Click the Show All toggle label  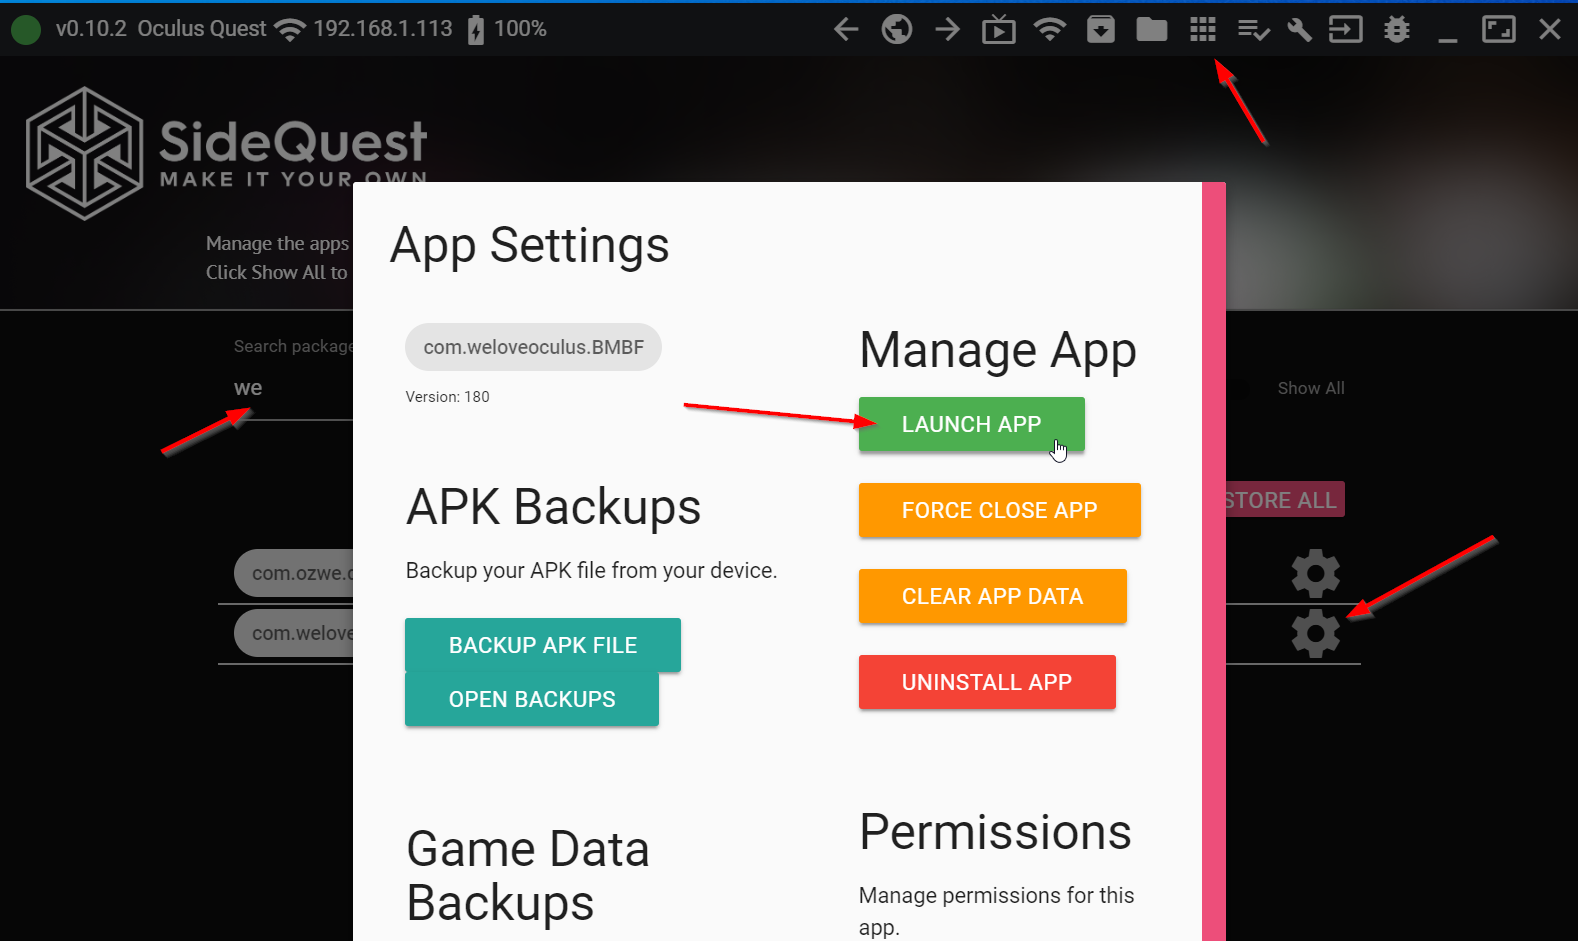pyautogui.click(x=1310, y=388)
